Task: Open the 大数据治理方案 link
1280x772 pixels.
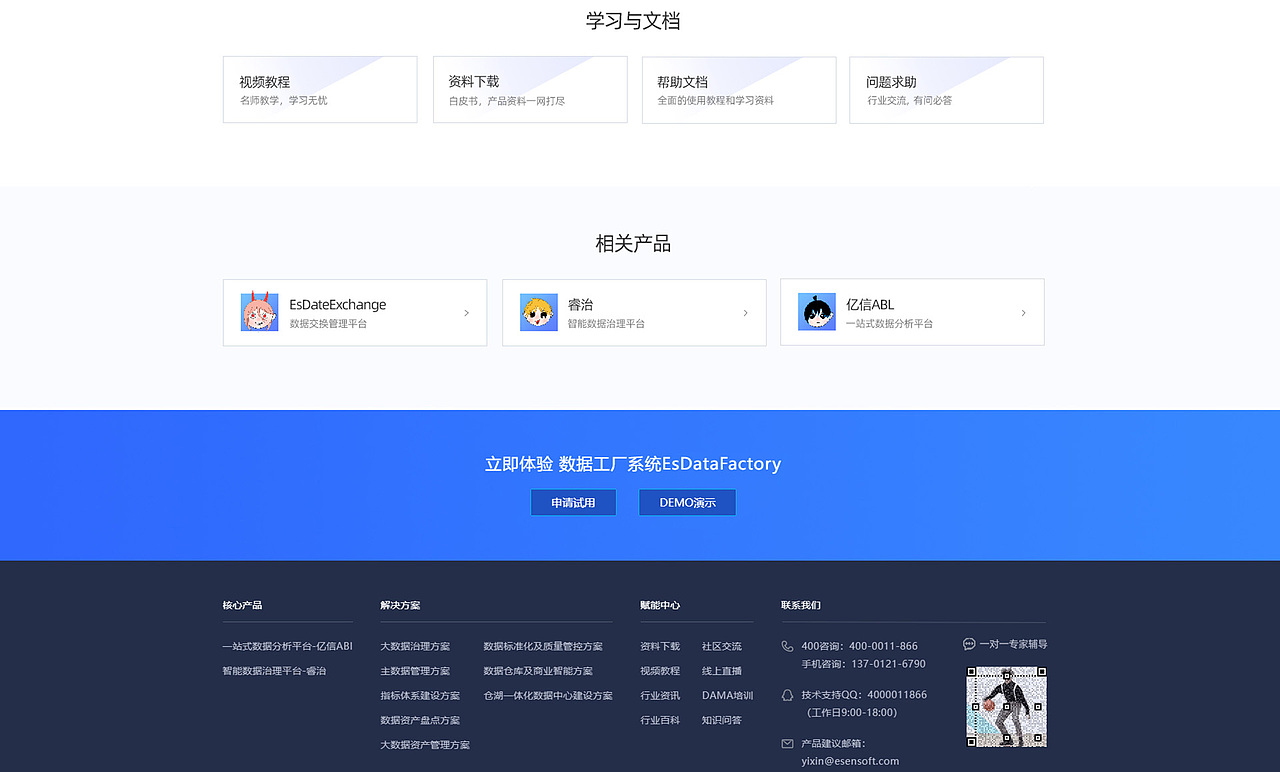Action: pyautogui.click(x=415, y=645)
